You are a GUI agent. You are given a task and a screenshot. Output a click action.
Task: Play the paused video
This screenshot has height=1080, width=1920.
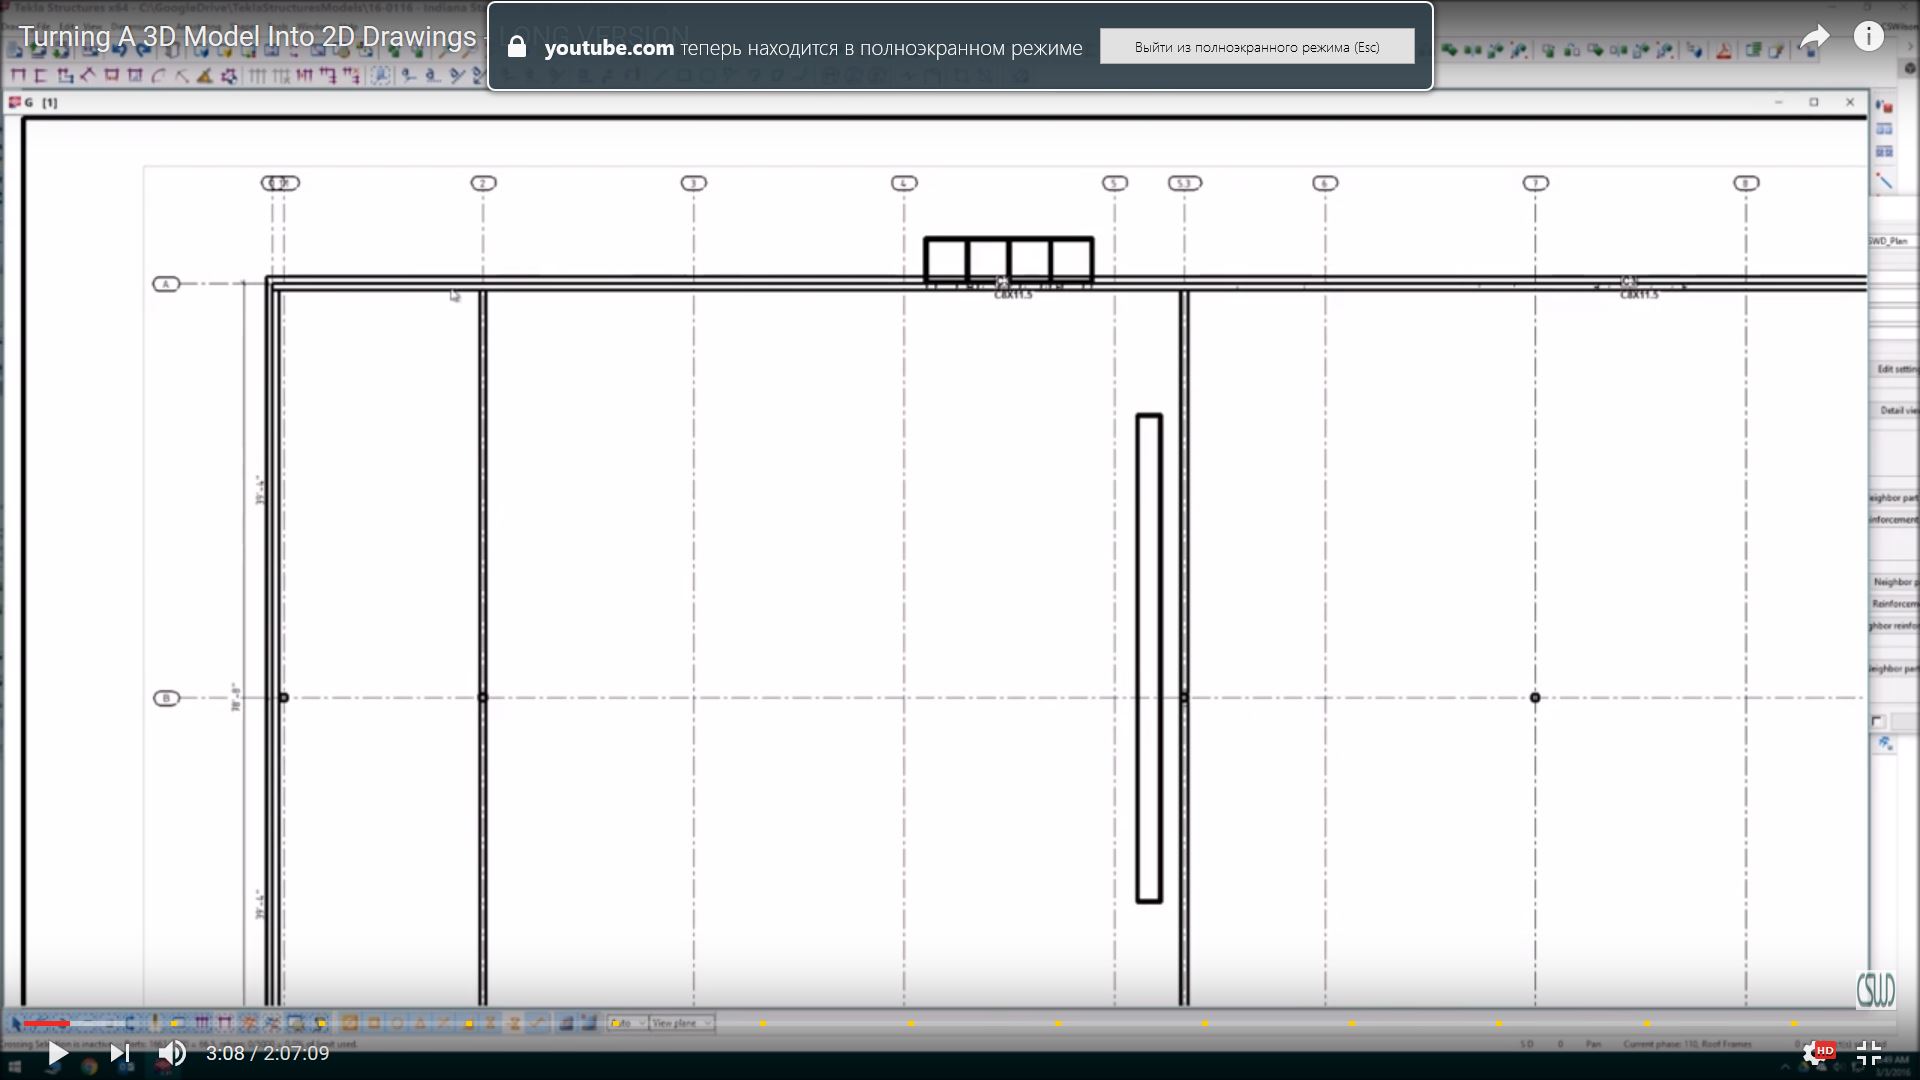click(57, 1053)
